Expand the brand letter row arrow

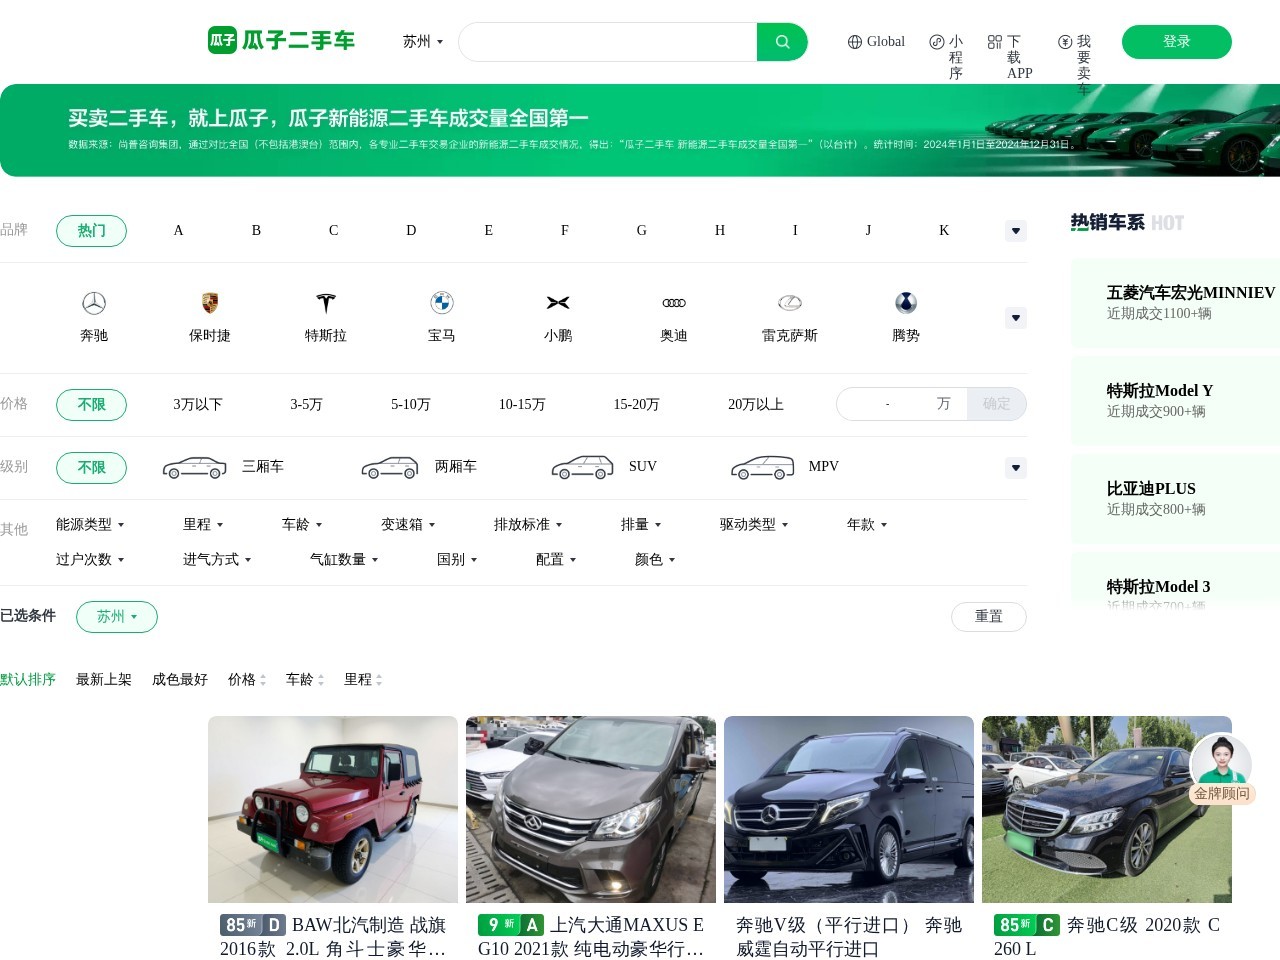[1016, 231]
